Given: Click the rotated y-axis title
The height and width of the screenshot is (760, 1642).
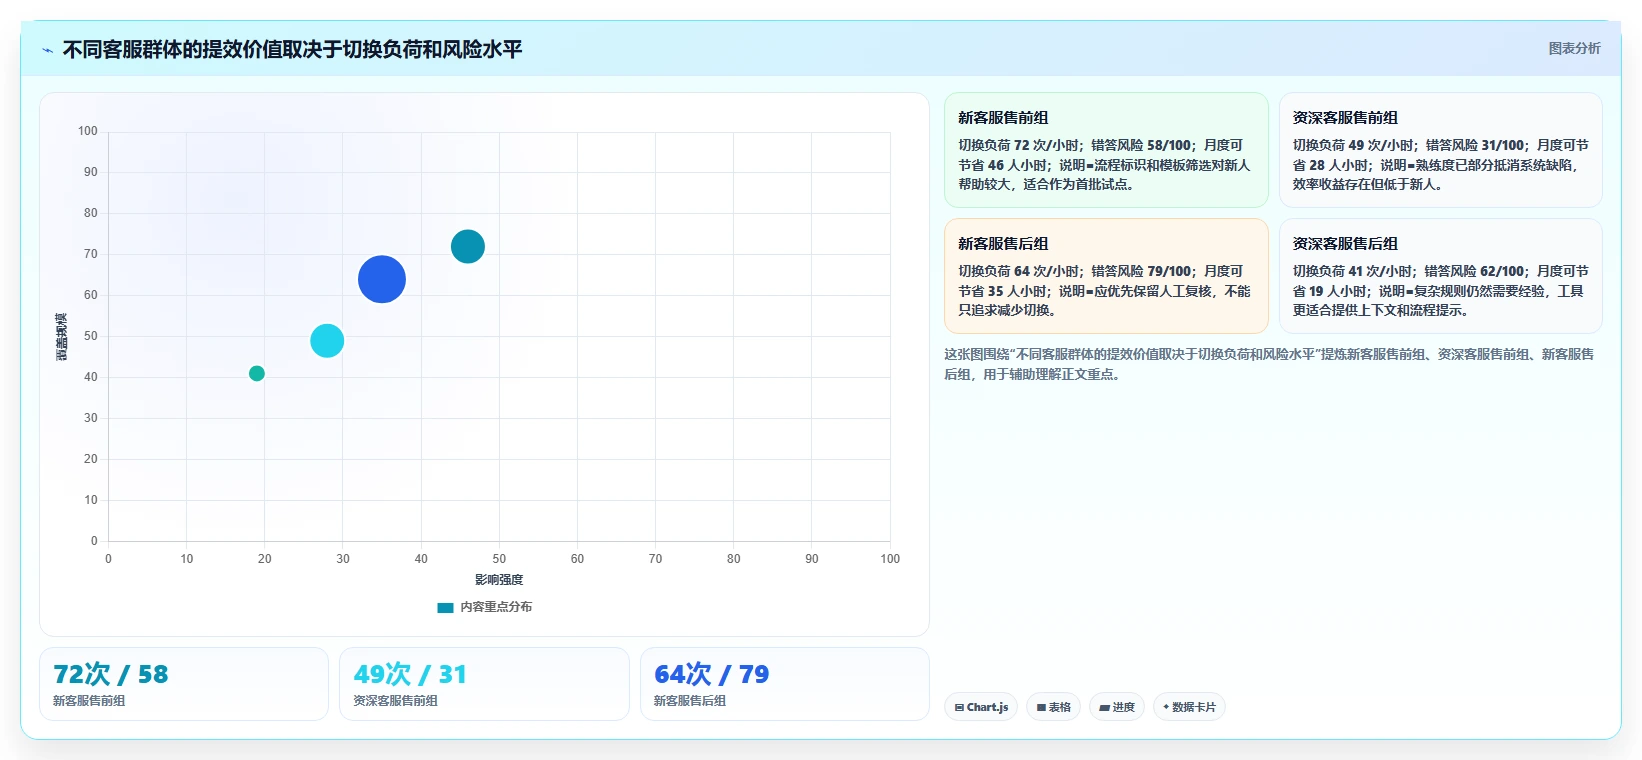Looking at the screenshot, I should point(62,337).
